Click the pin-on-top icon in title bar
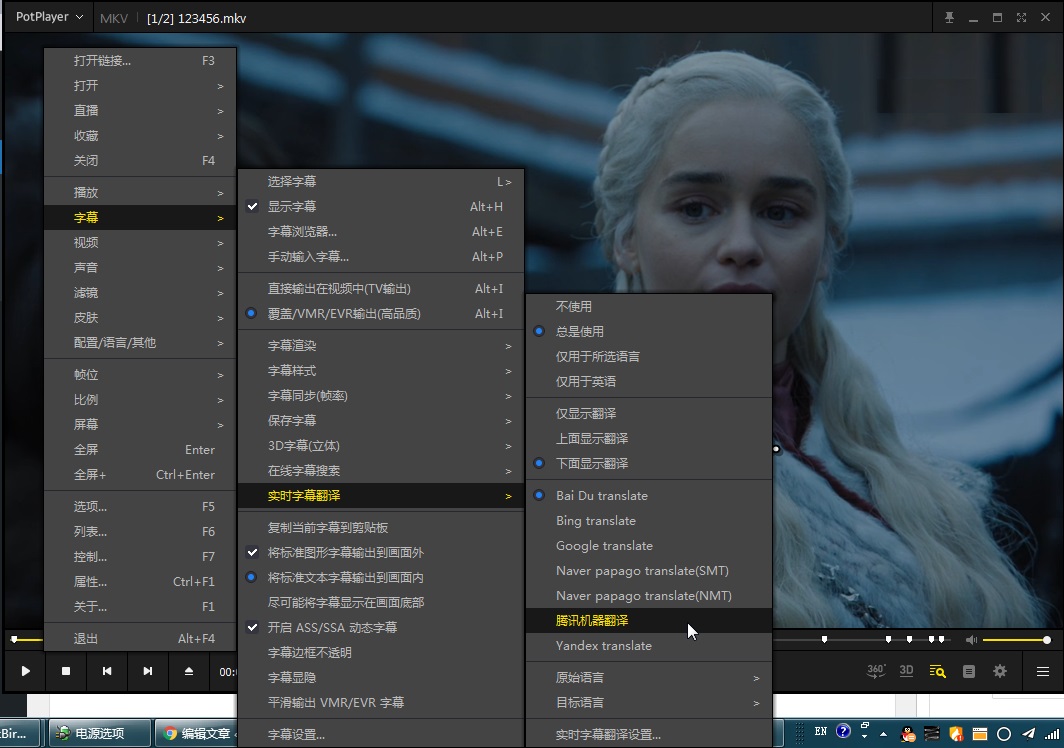 [948, 17]
